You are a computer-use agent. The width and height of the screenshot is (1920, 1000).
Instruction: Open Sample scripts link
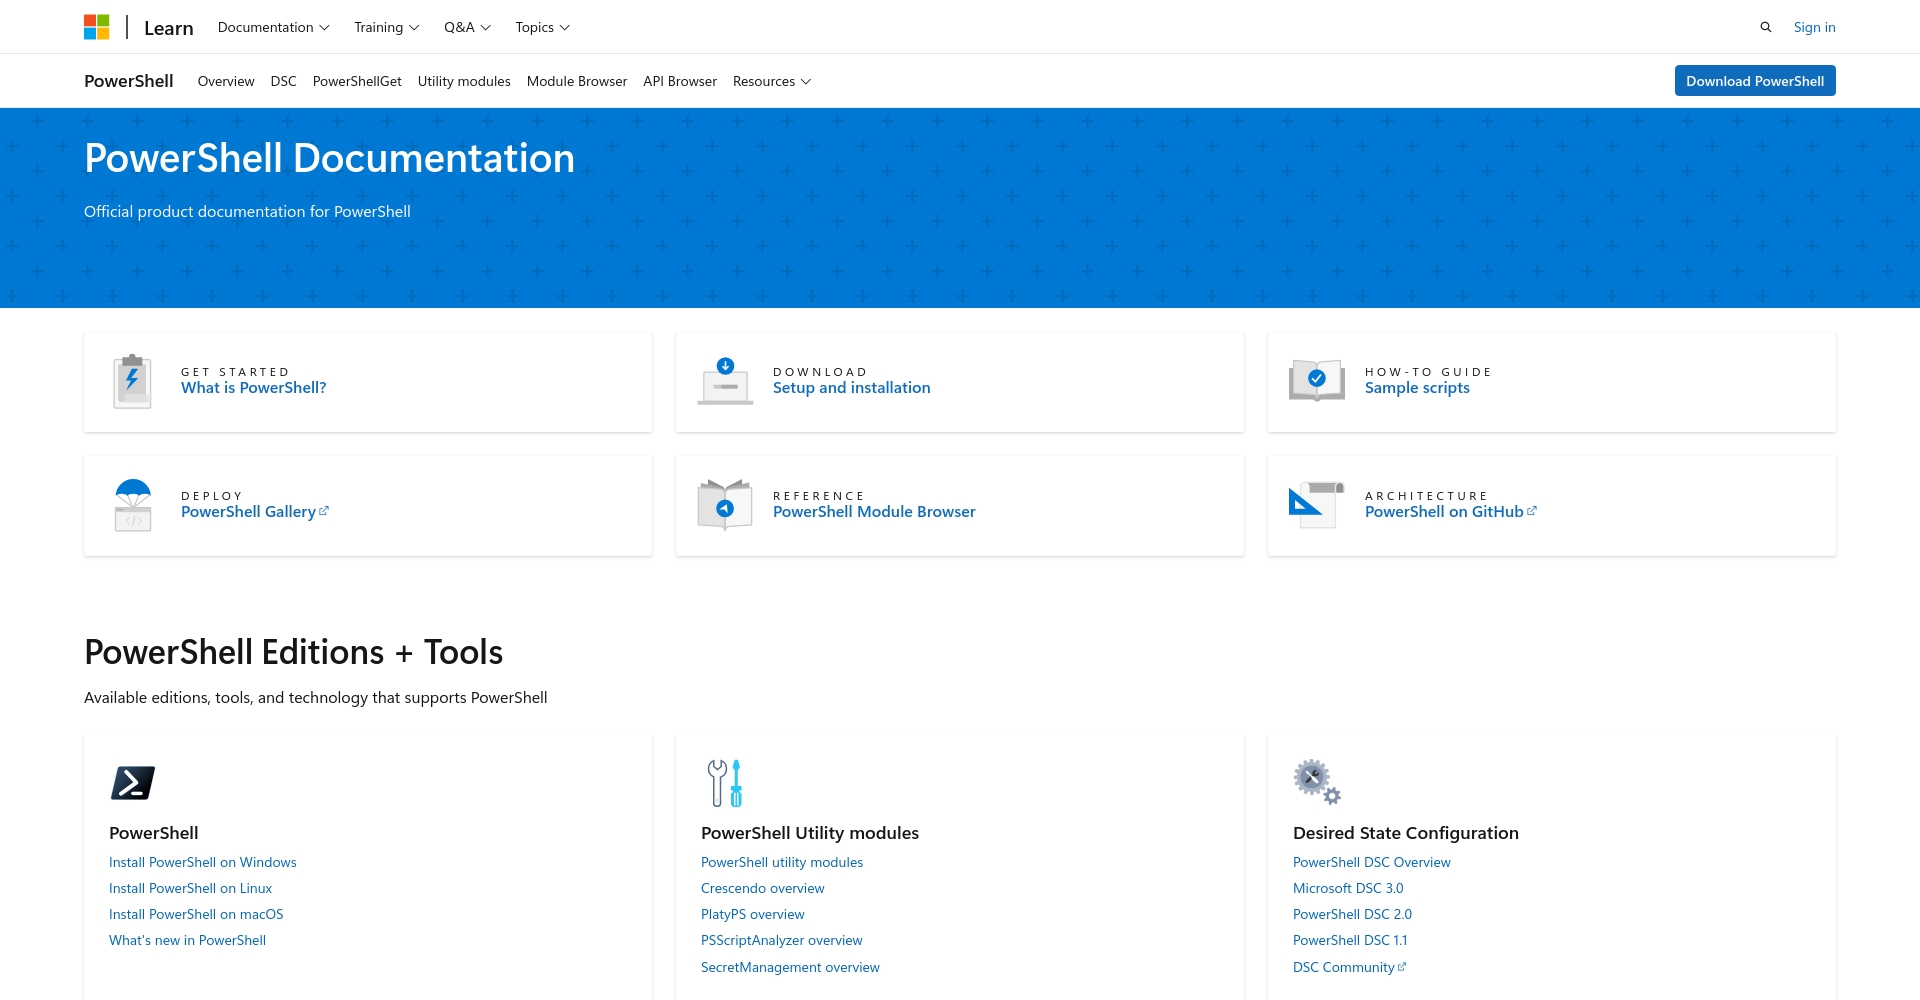click(1417, 388)
